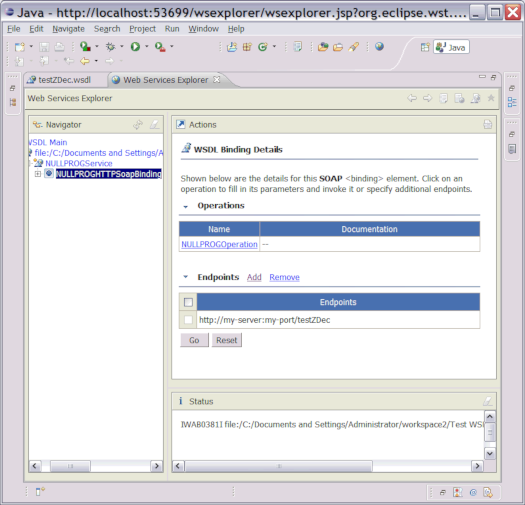Select the Java perspective button

[x=451, y=47]
